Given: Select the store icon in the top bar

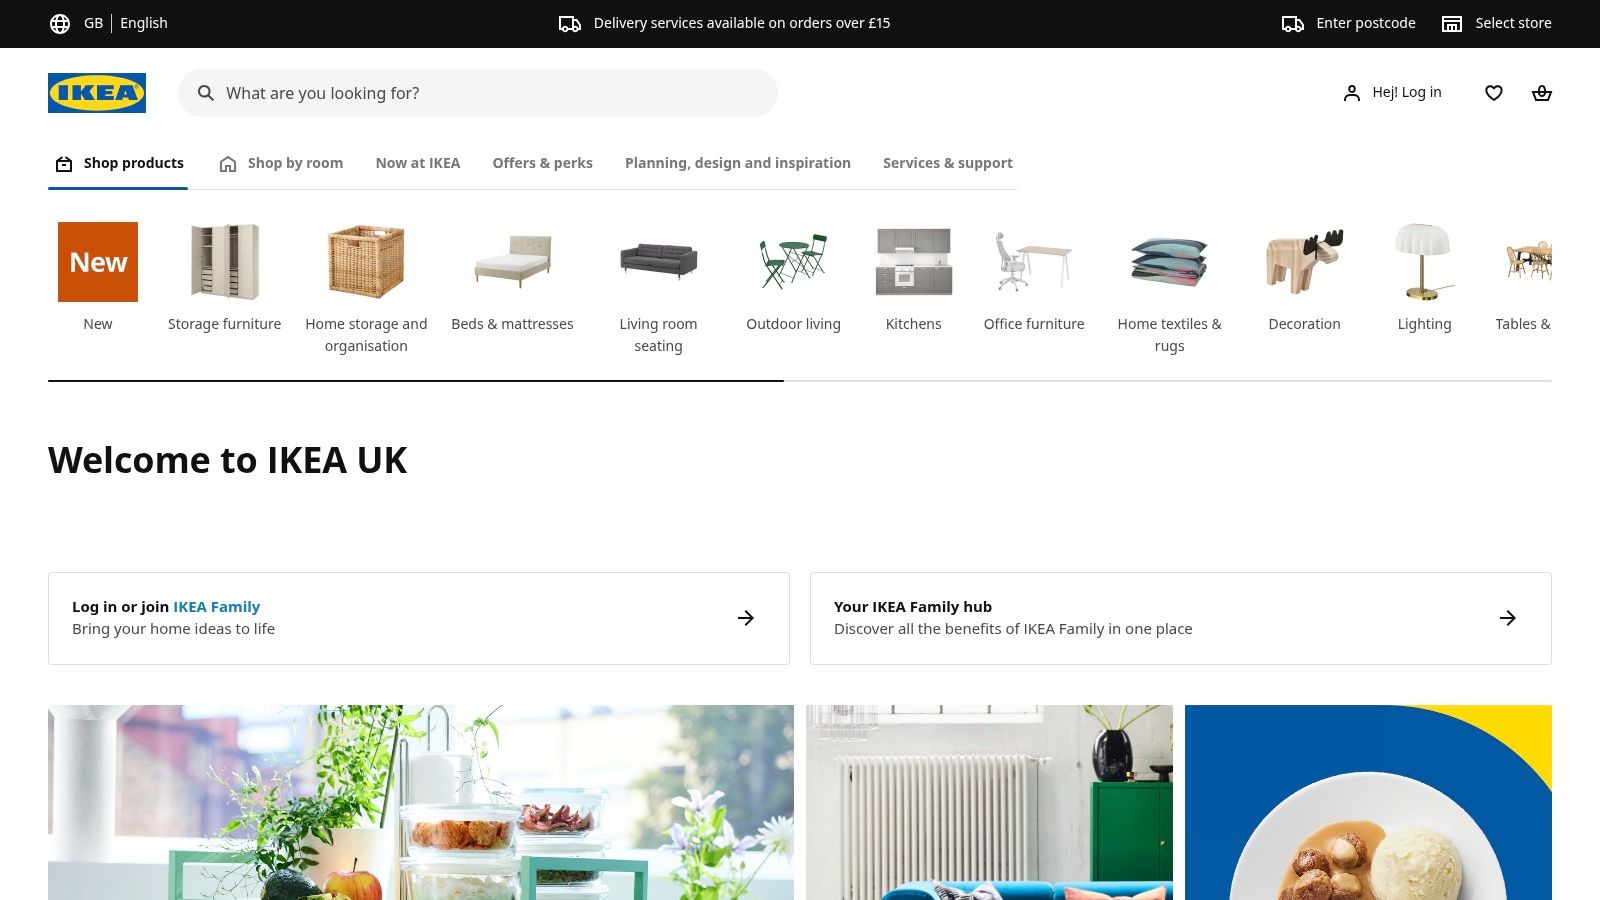Looking at the screenshot, I should (1452, 23).
